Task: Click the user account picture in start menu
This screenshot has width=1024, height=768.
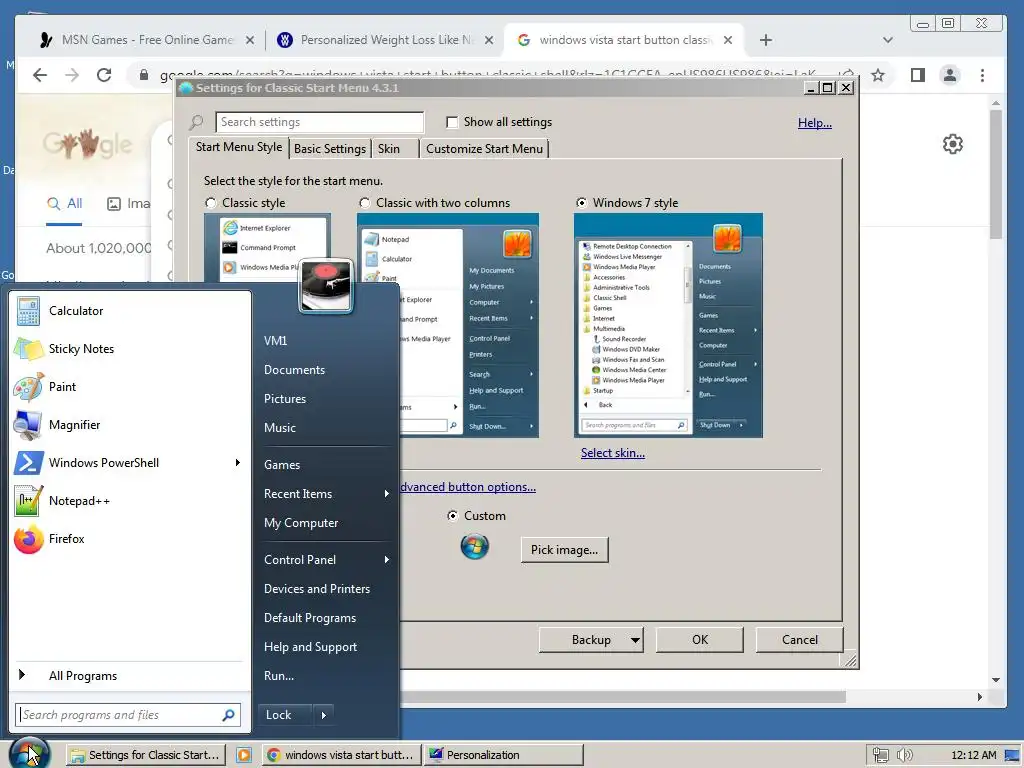Action: click(x=326, y=285)
